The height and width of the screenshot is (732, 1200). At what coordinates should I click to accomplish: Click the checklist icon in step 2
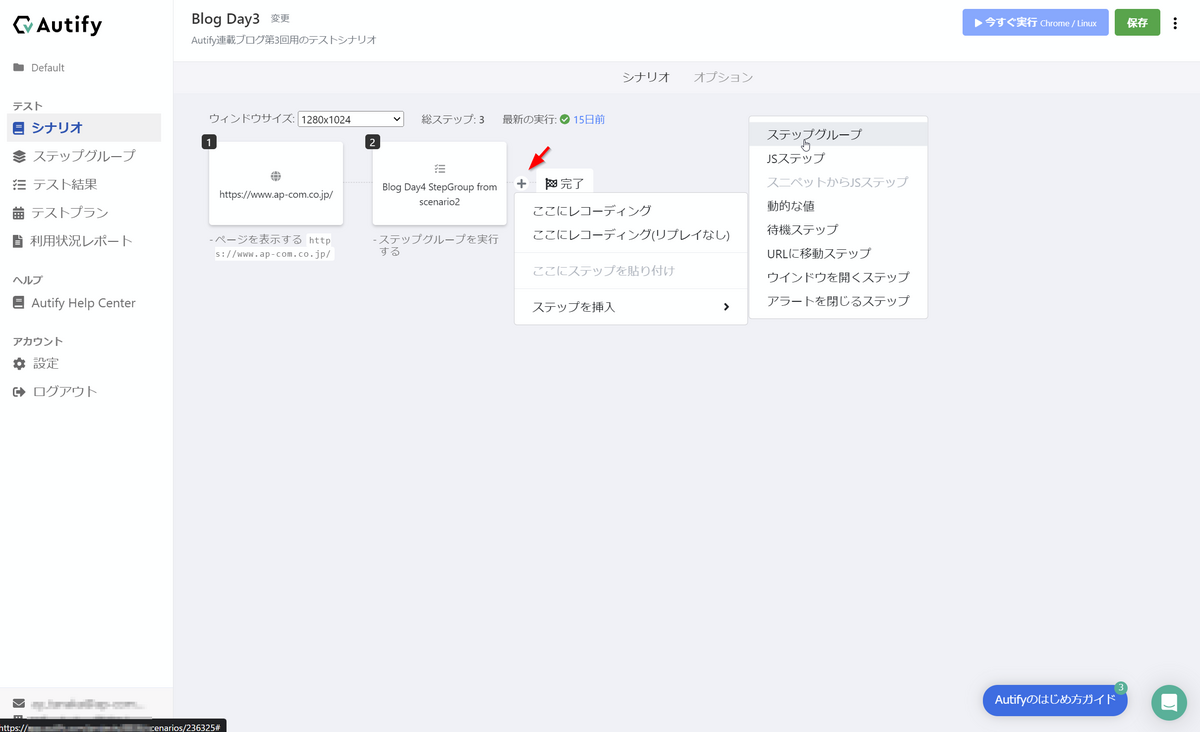click(440, 169)
